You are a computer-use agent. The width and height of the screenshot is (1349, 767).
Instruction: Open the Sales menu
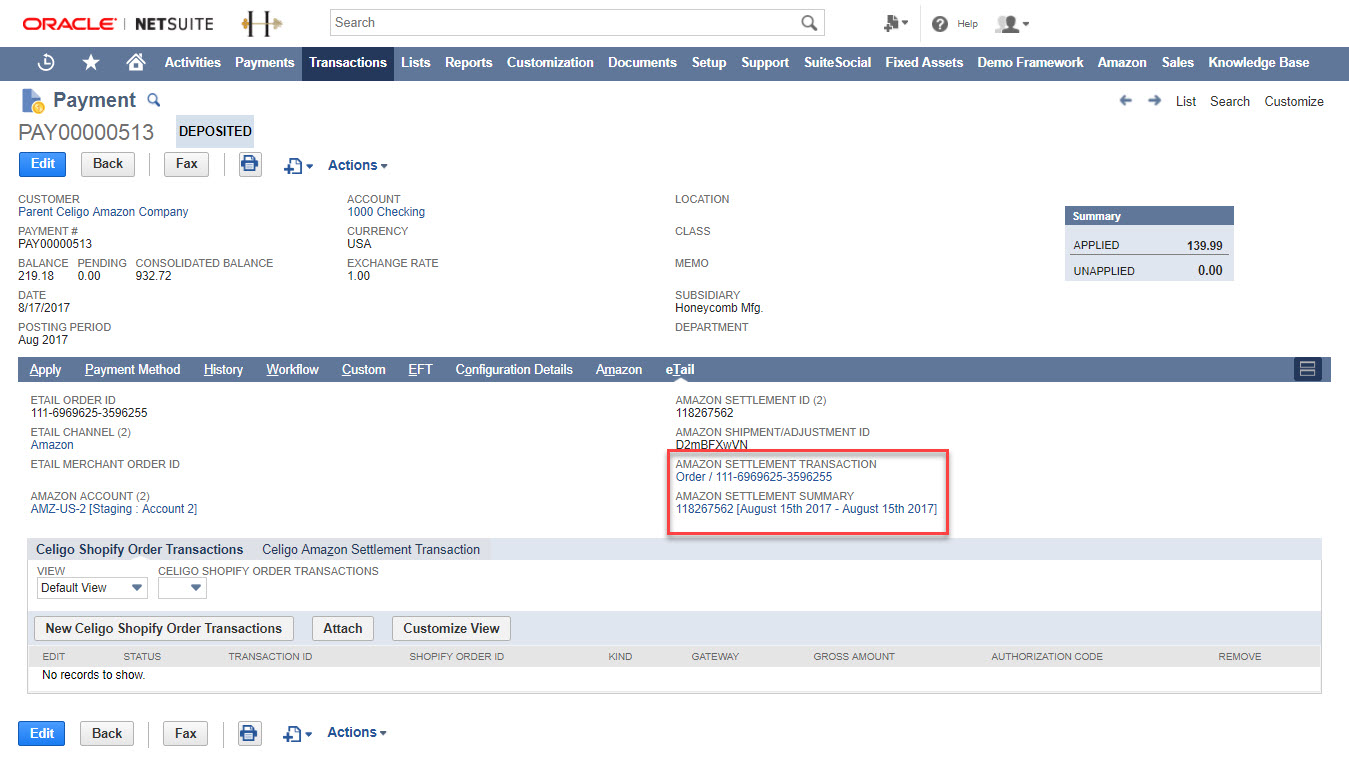click(1178, 63)
